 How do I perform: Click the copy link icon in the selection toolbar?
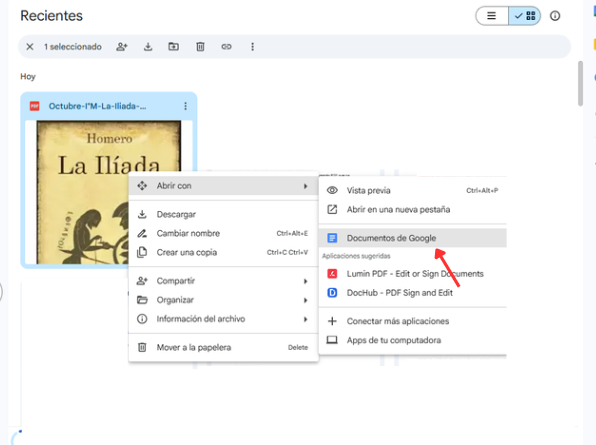[x=227, y=47]
